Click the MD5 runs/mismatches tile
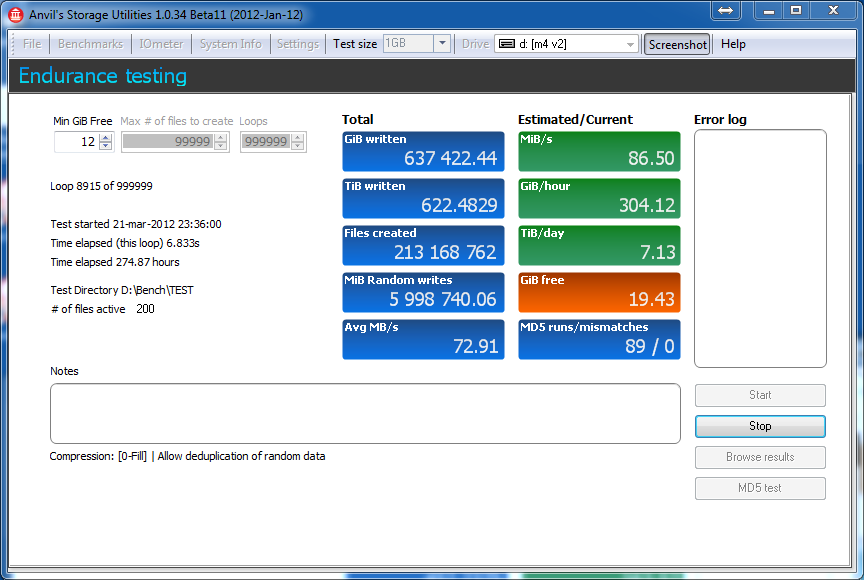 tap(600, 339)
